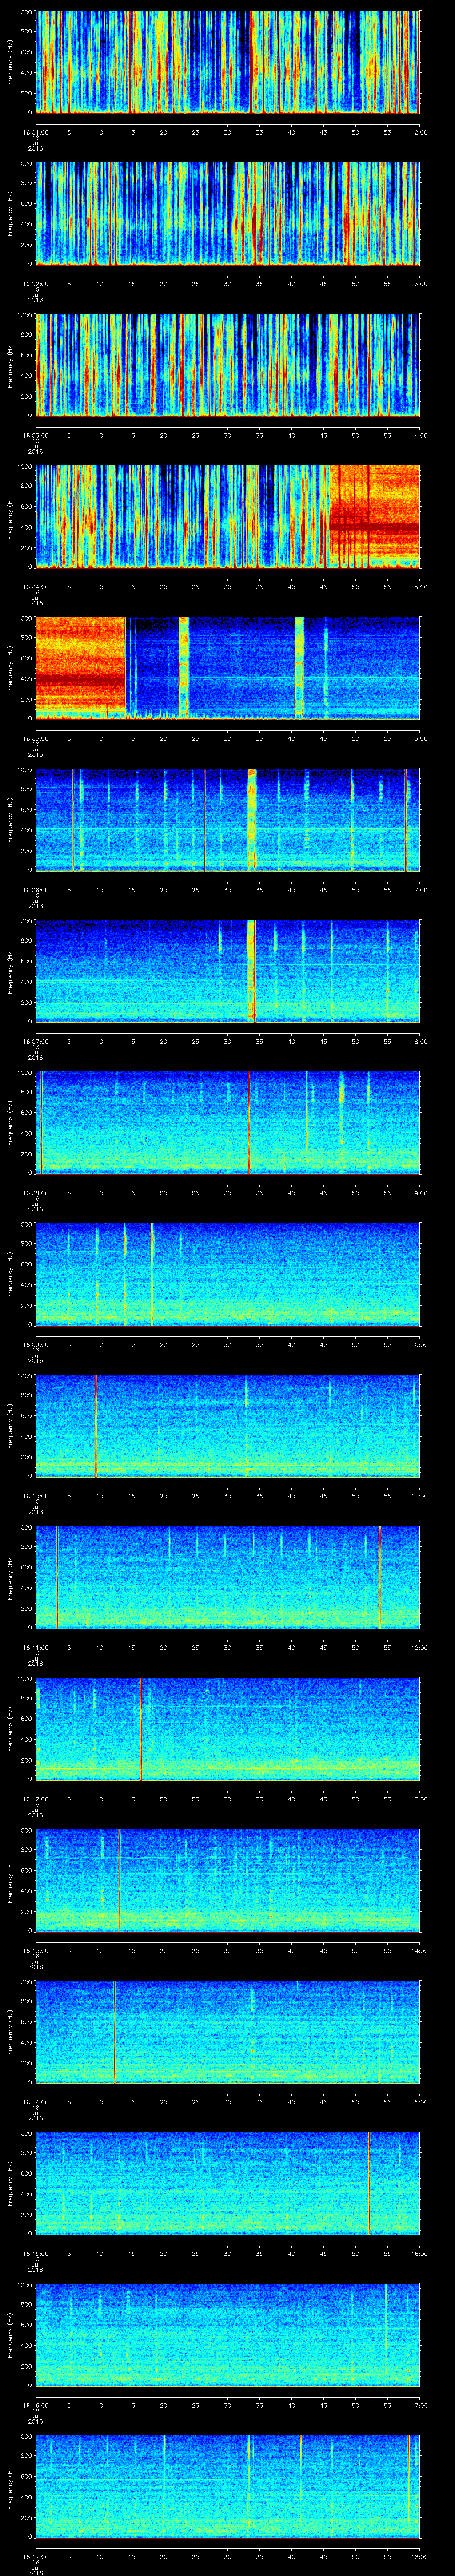The width and height of the screenshot is (455, 2576).
Task: Click the red broadband noise block ending the 16:04:00 panel
Action: [375, 516]
